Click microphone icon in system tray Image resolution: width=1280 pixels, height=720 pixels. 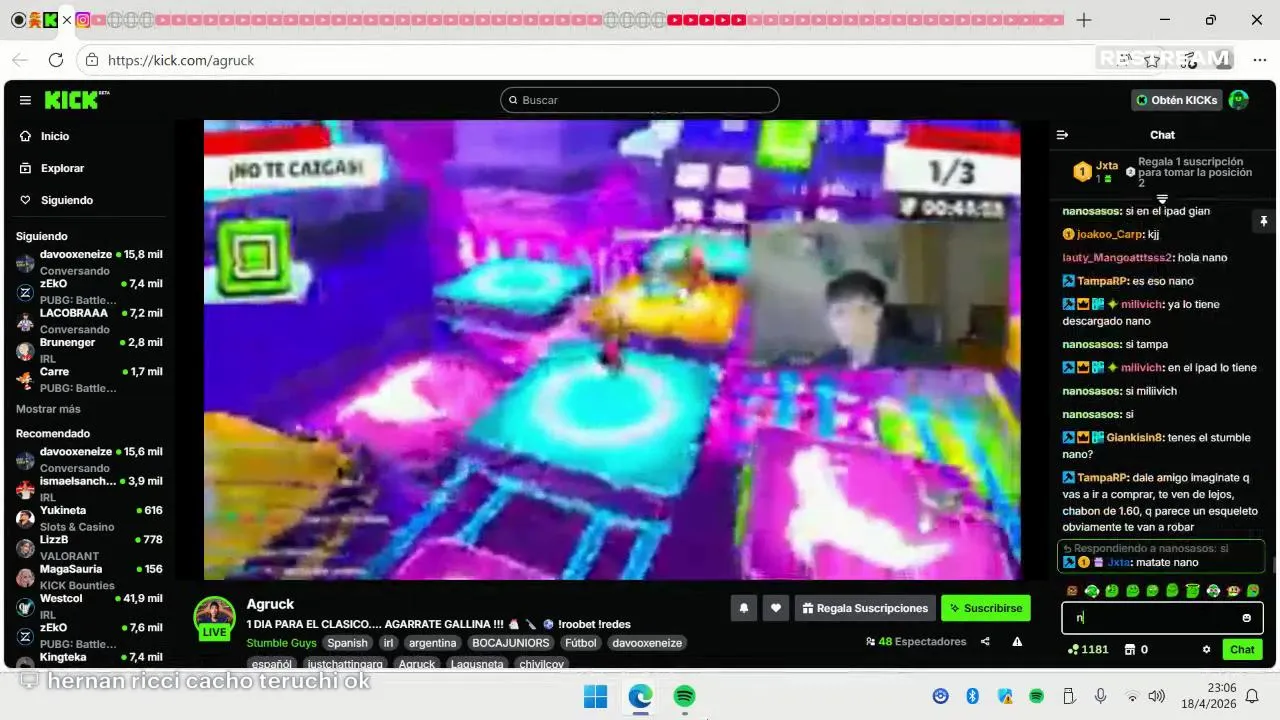tap(1100, 696)
